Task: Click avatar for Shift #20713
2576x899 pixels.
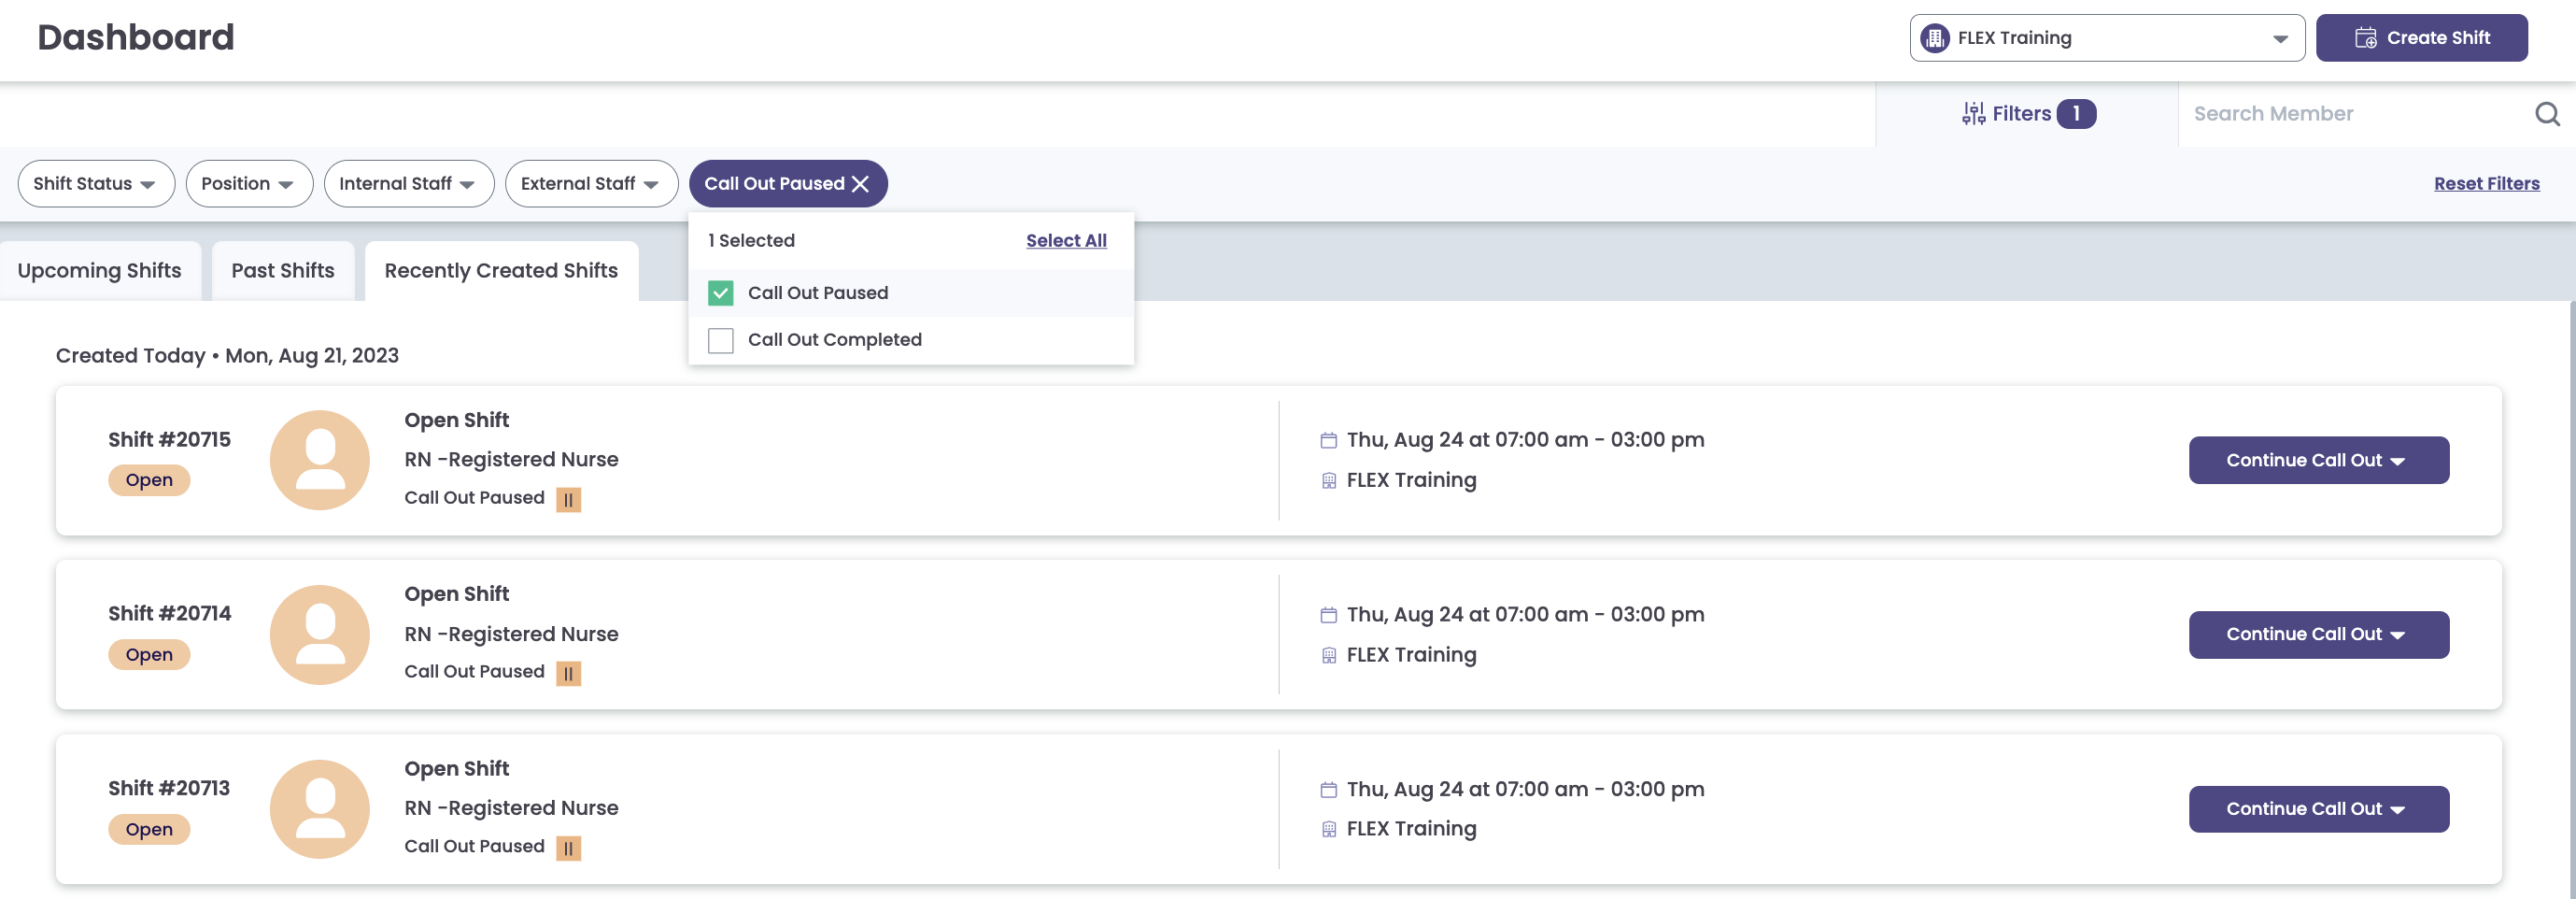Action: tap(320, 809)
